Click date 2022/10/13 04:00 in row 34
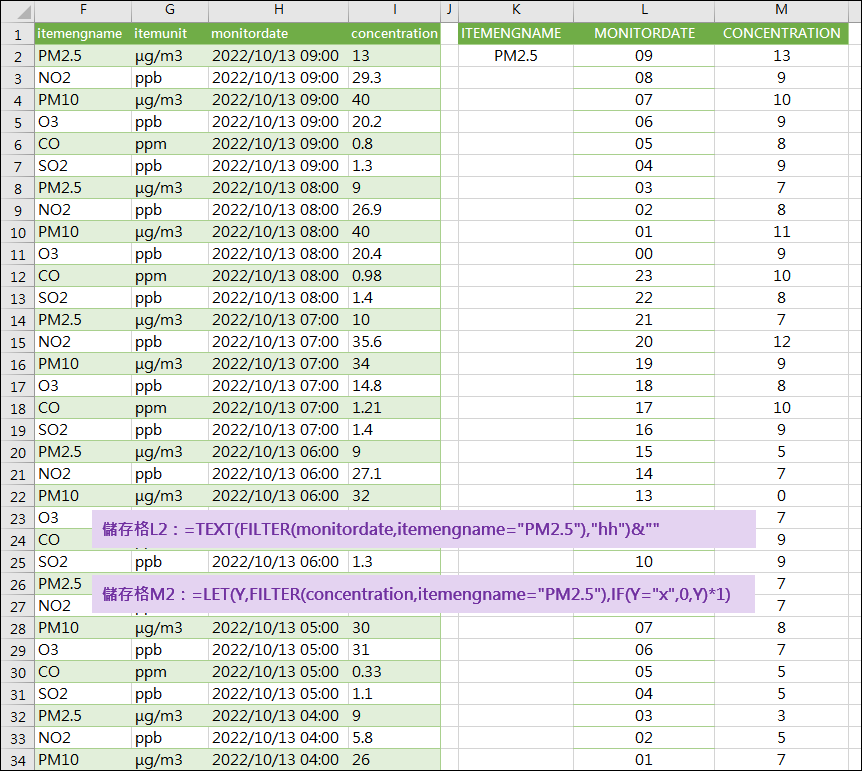 point(279,759)
